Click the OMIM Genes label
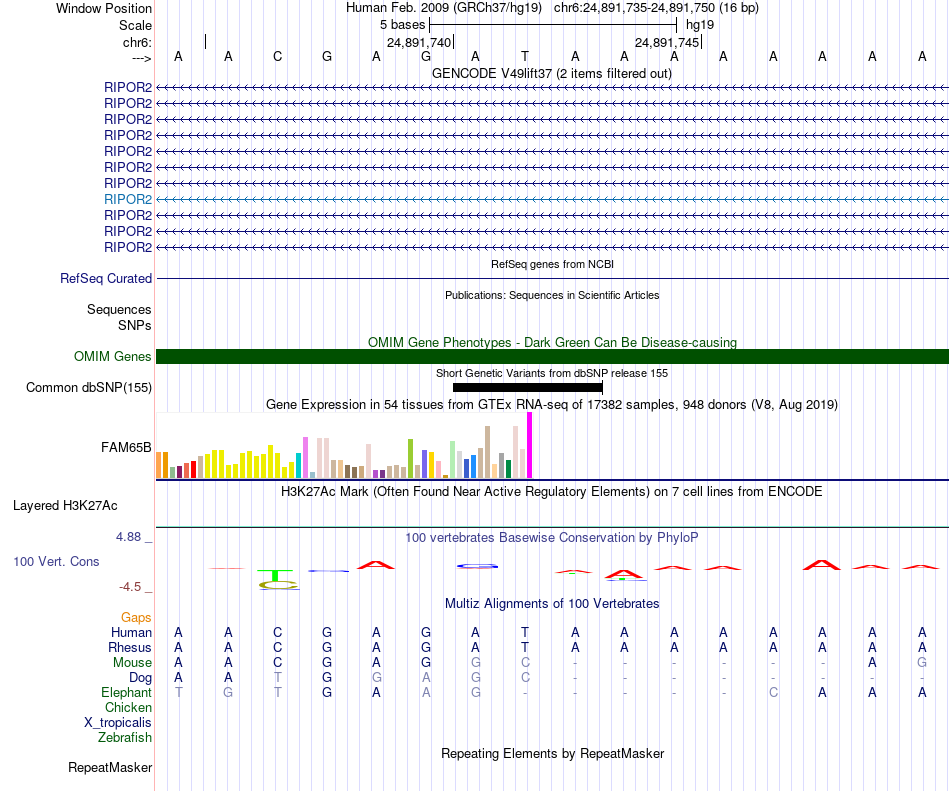Viewport: 950px width, 791px height. click(113, 356)
